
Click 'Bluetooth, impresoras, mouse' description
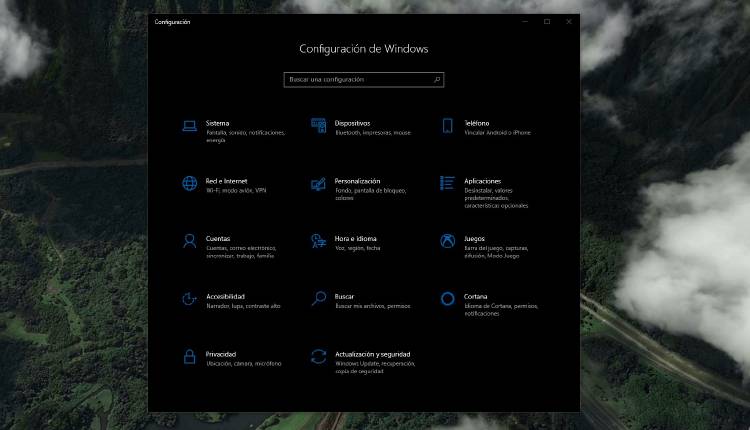[373, 132]
